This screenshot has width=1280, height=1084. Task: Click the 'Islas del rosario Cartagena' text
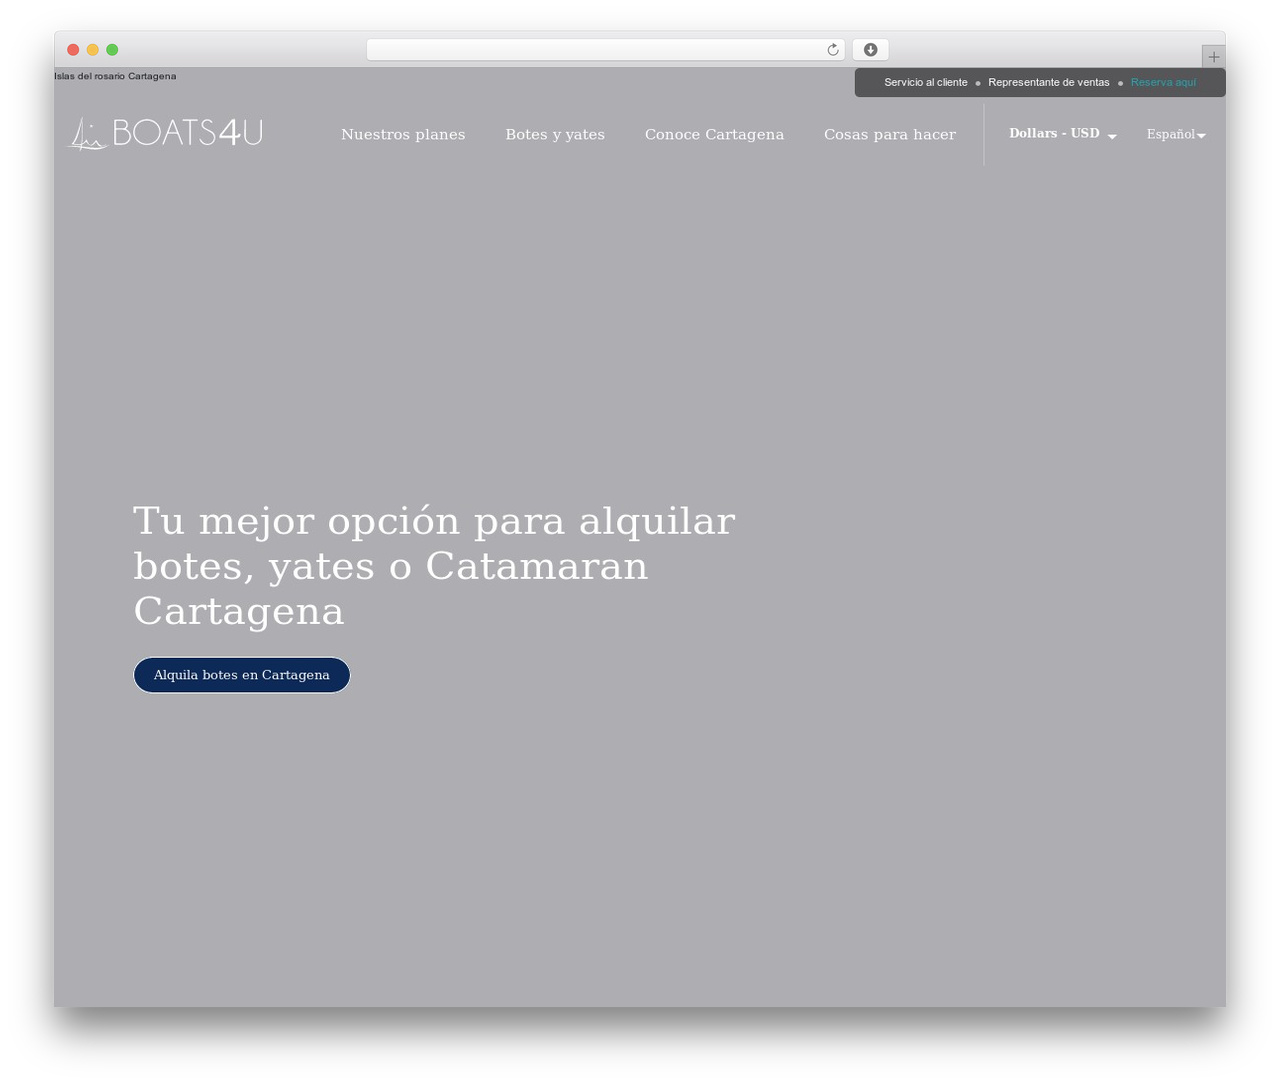(x=115, y=76)
